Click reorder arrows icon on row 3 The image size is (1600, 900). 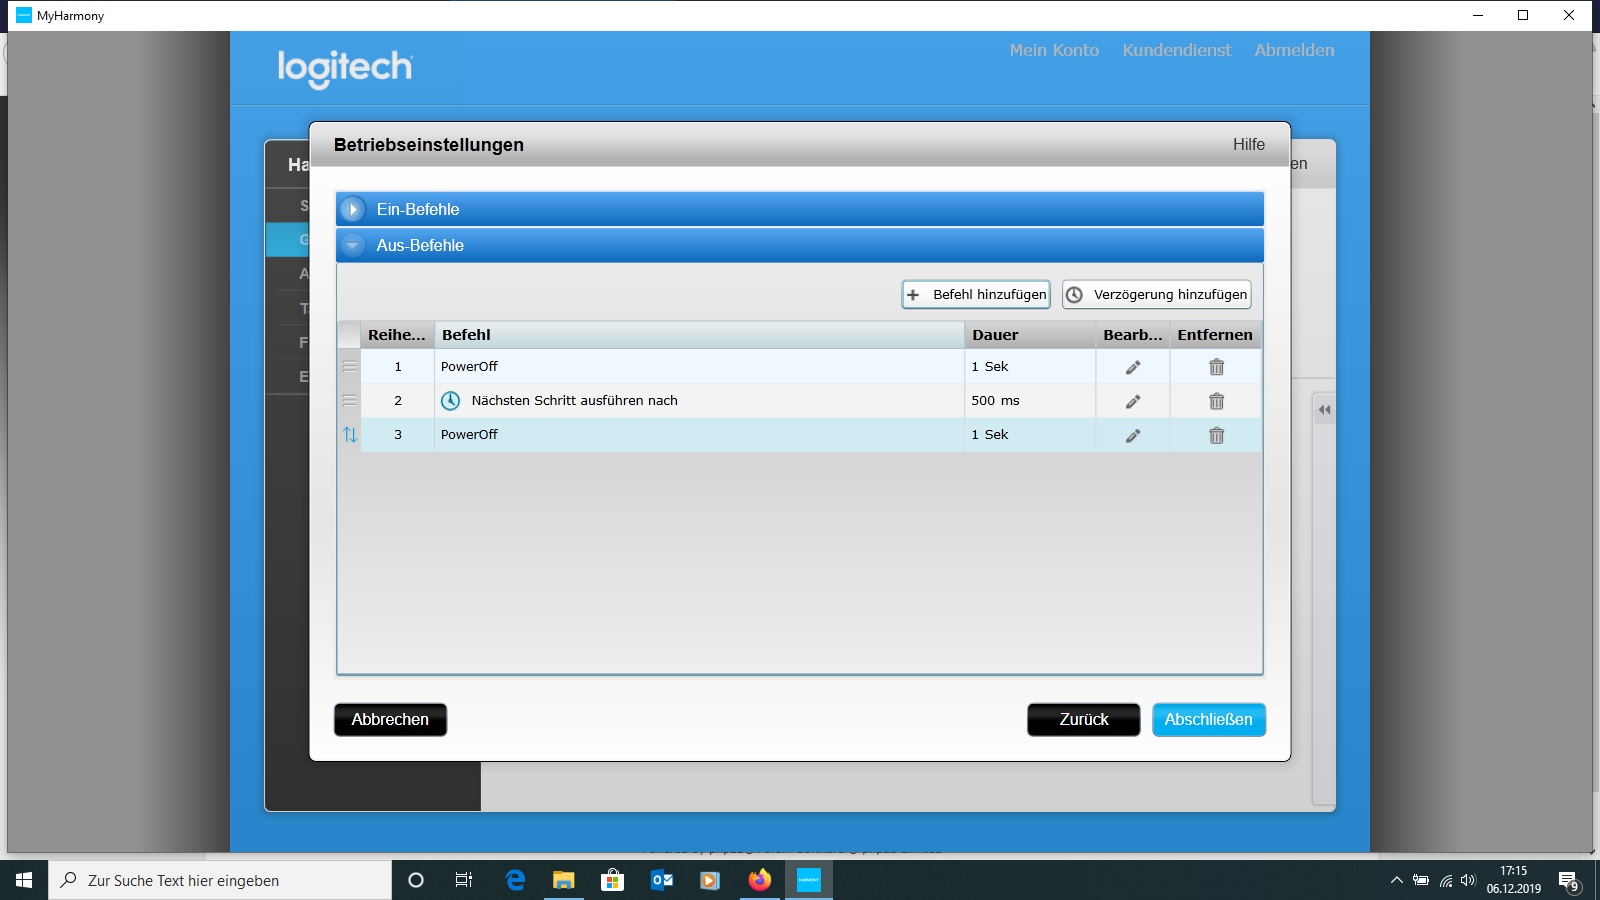pos(350,435)
